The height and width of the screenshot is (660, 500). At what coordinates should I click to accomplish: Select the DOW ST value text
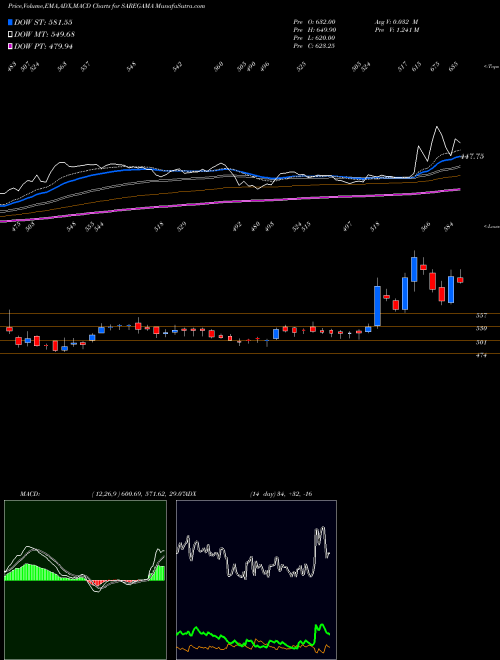[60, 22]
